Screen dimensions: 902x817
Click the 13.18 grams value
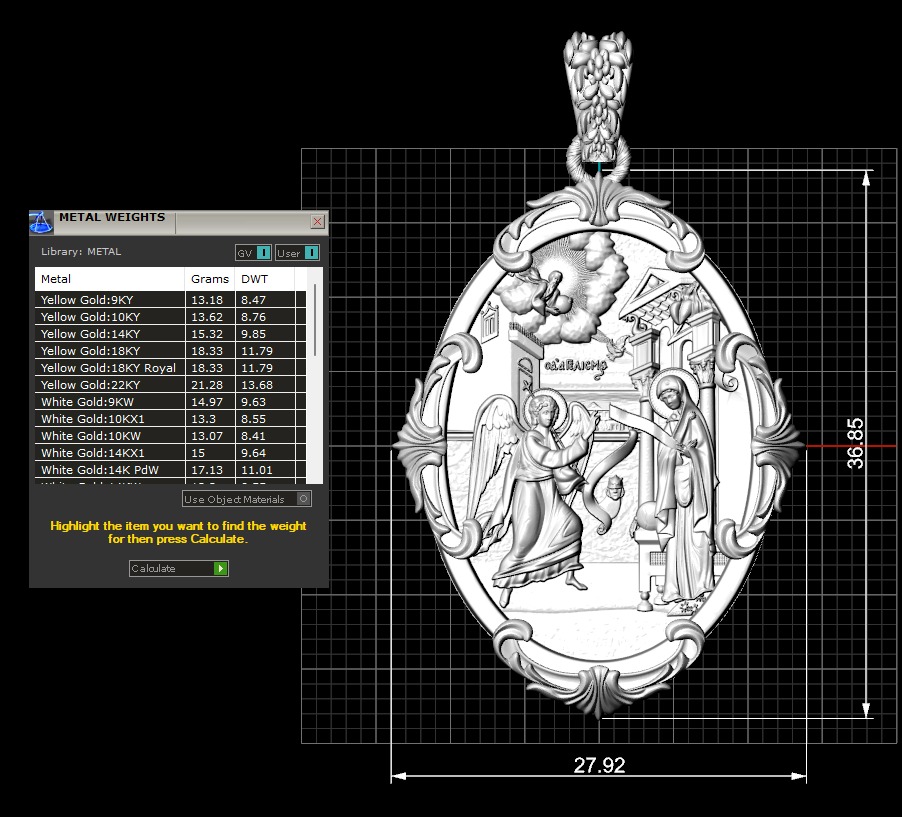[207, 300]
